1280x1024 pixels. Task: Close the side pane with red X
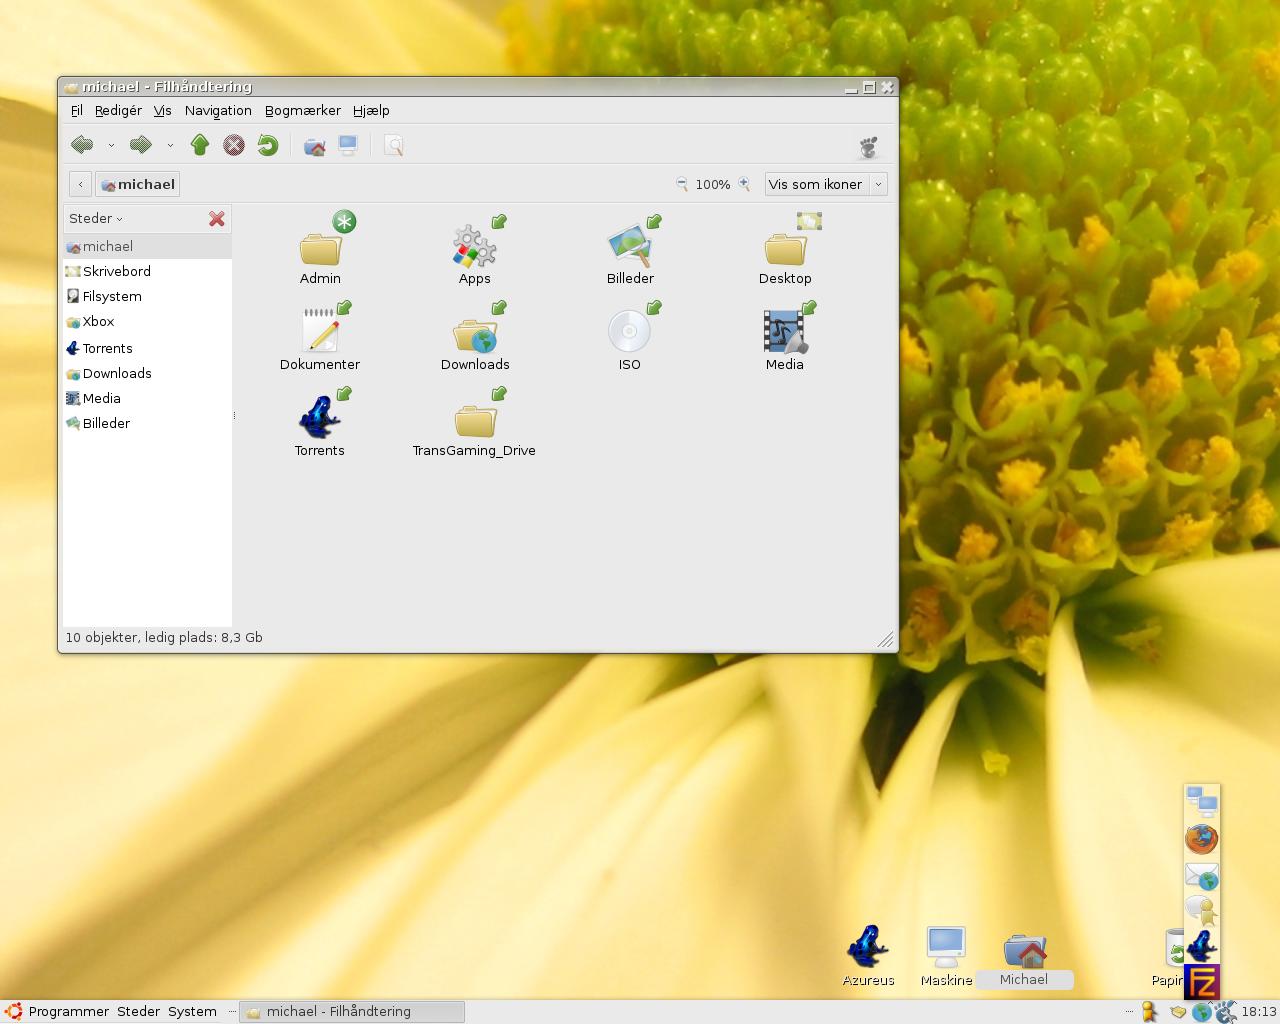(216, 219)
